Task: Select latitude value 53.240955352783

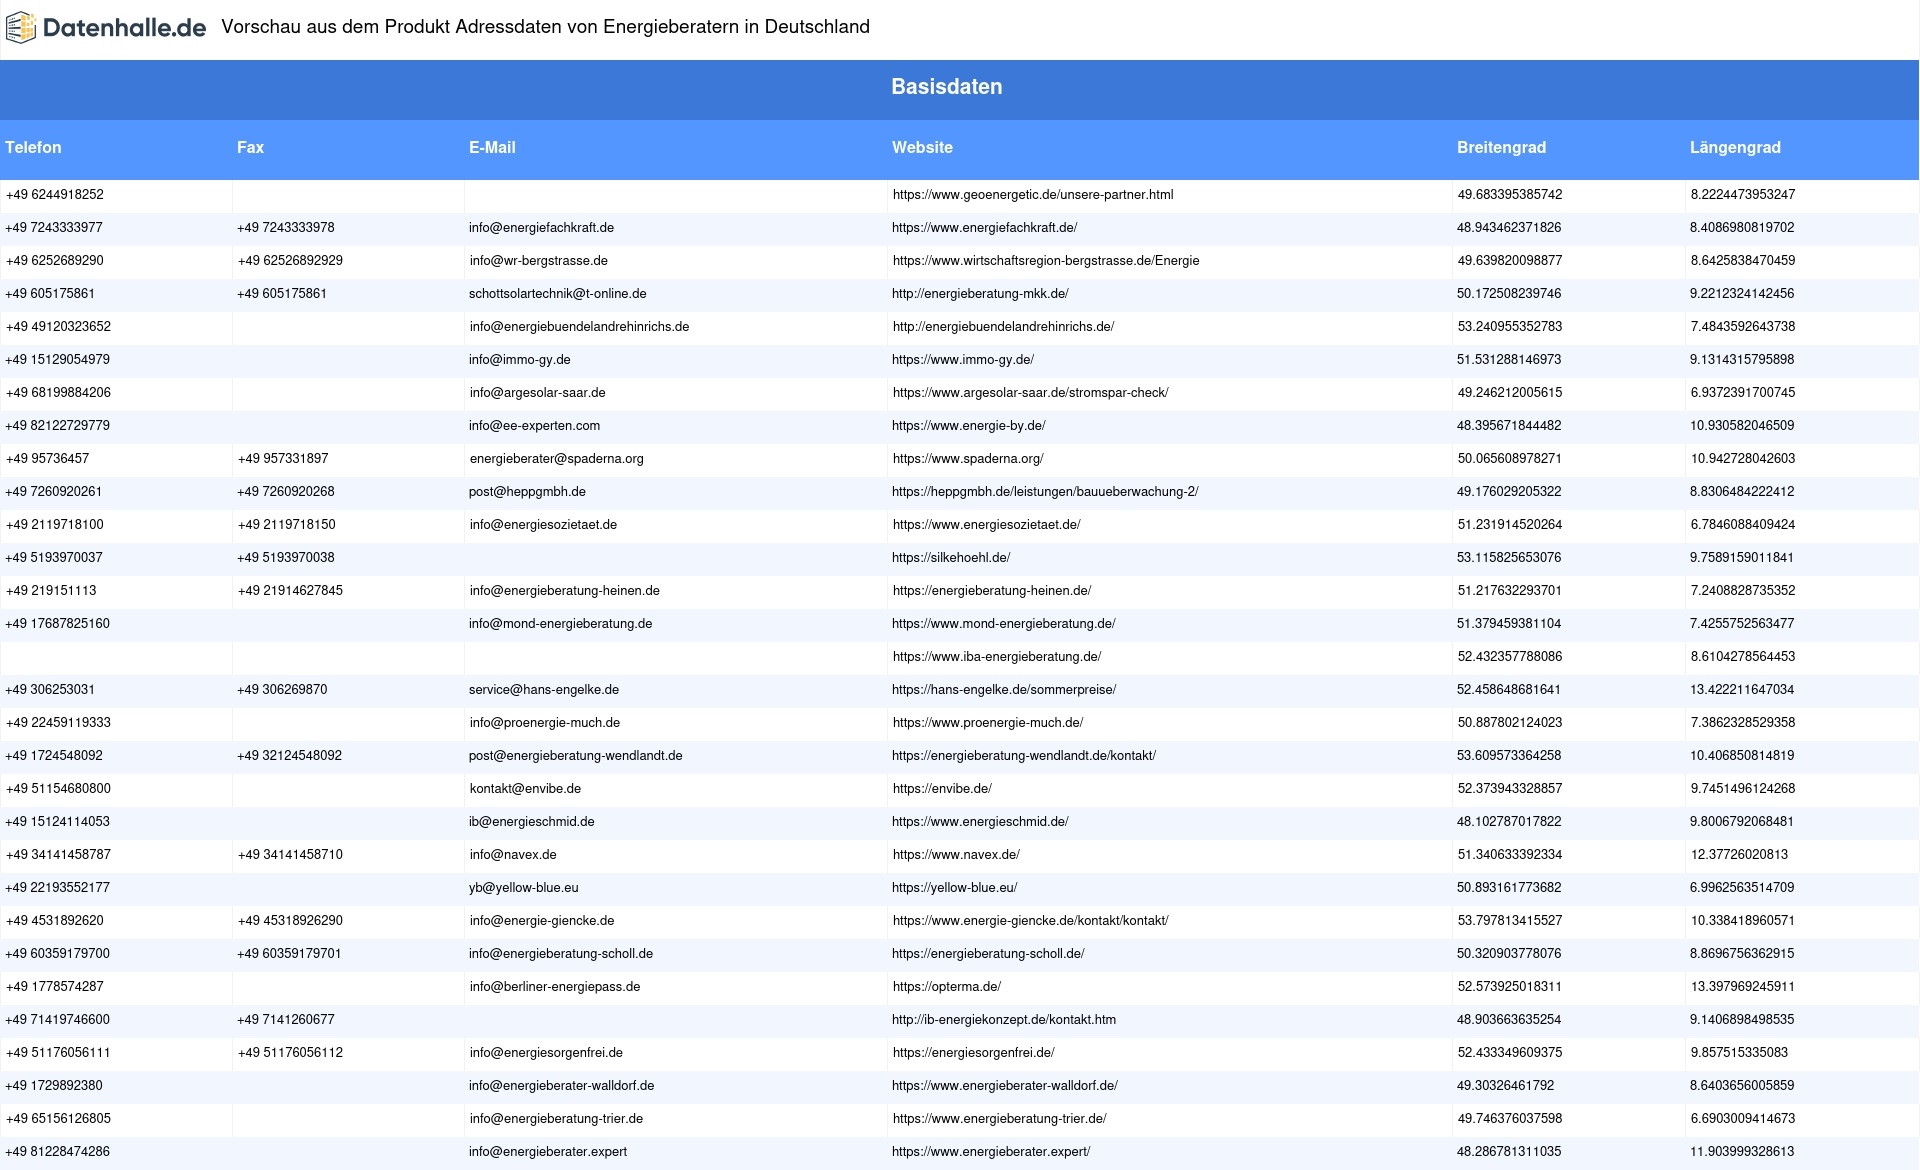Action: pos(1510,327)
